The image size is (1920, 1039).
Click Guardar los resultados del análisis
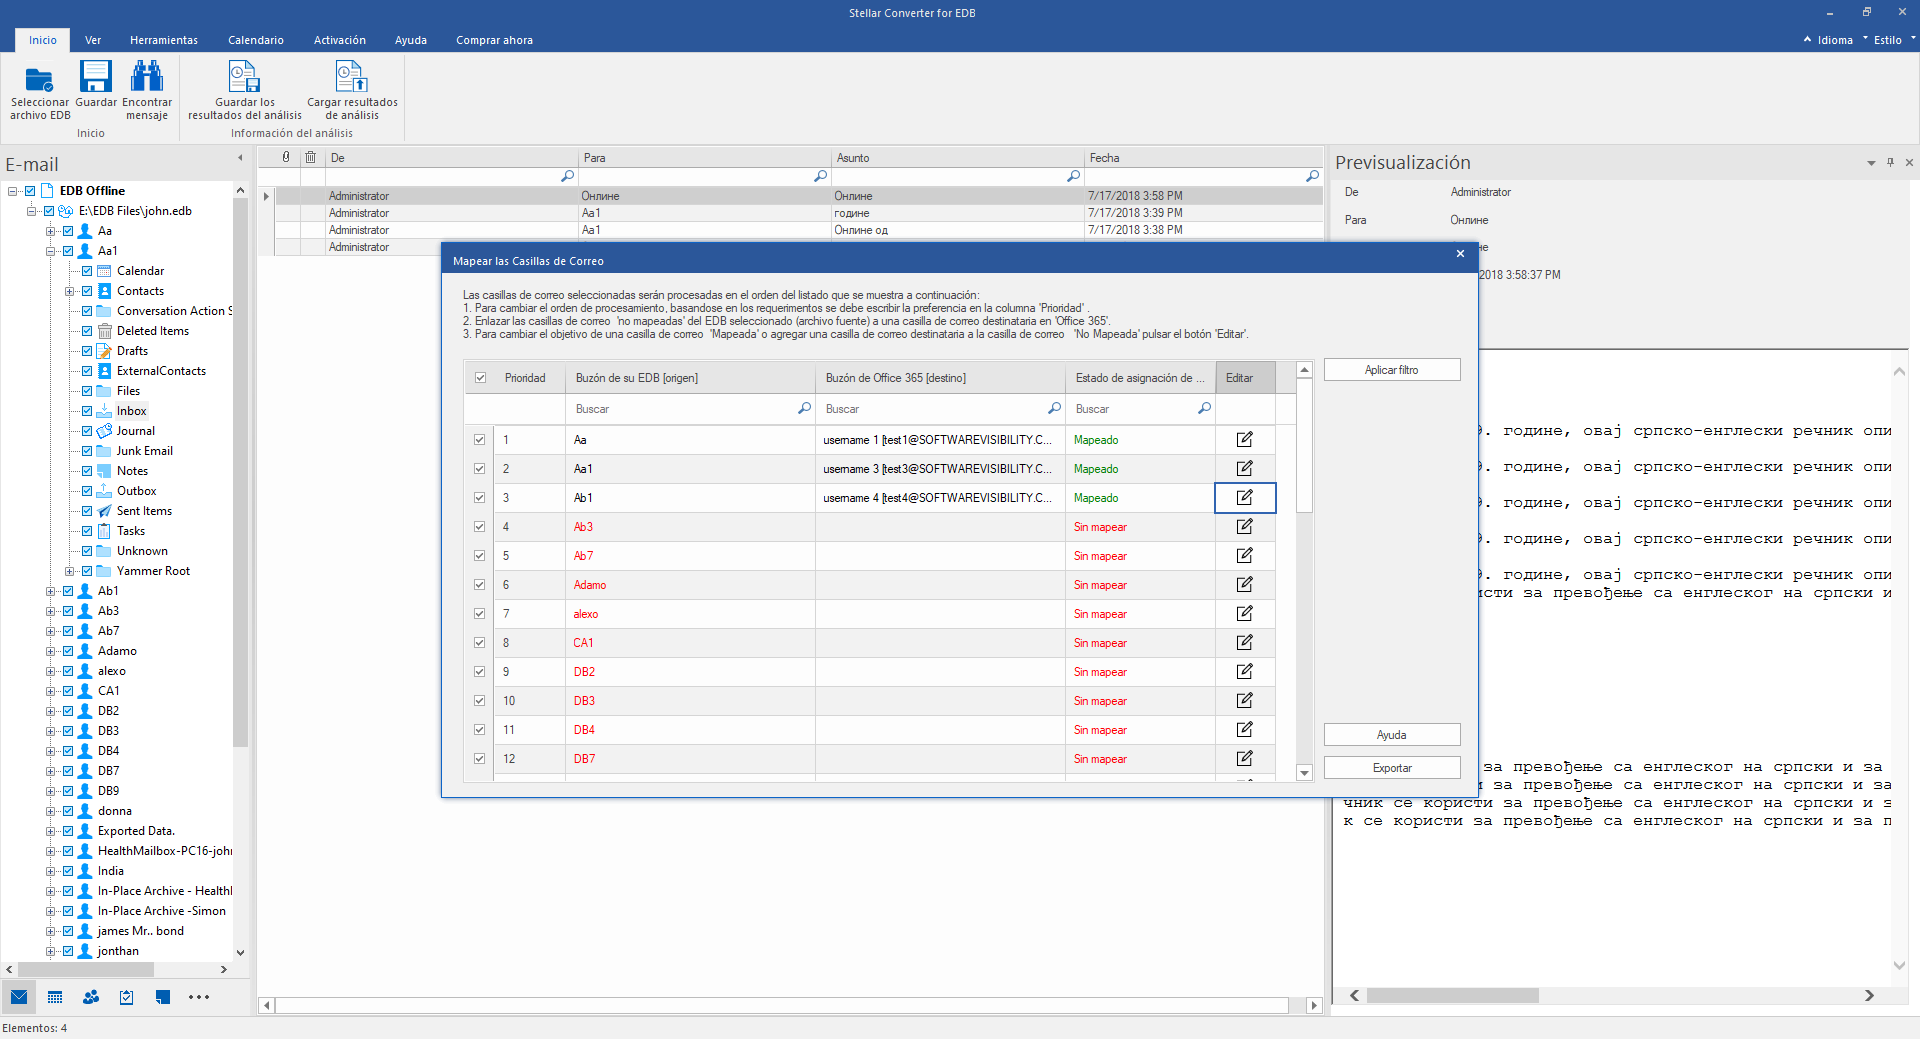coord(244,78)
